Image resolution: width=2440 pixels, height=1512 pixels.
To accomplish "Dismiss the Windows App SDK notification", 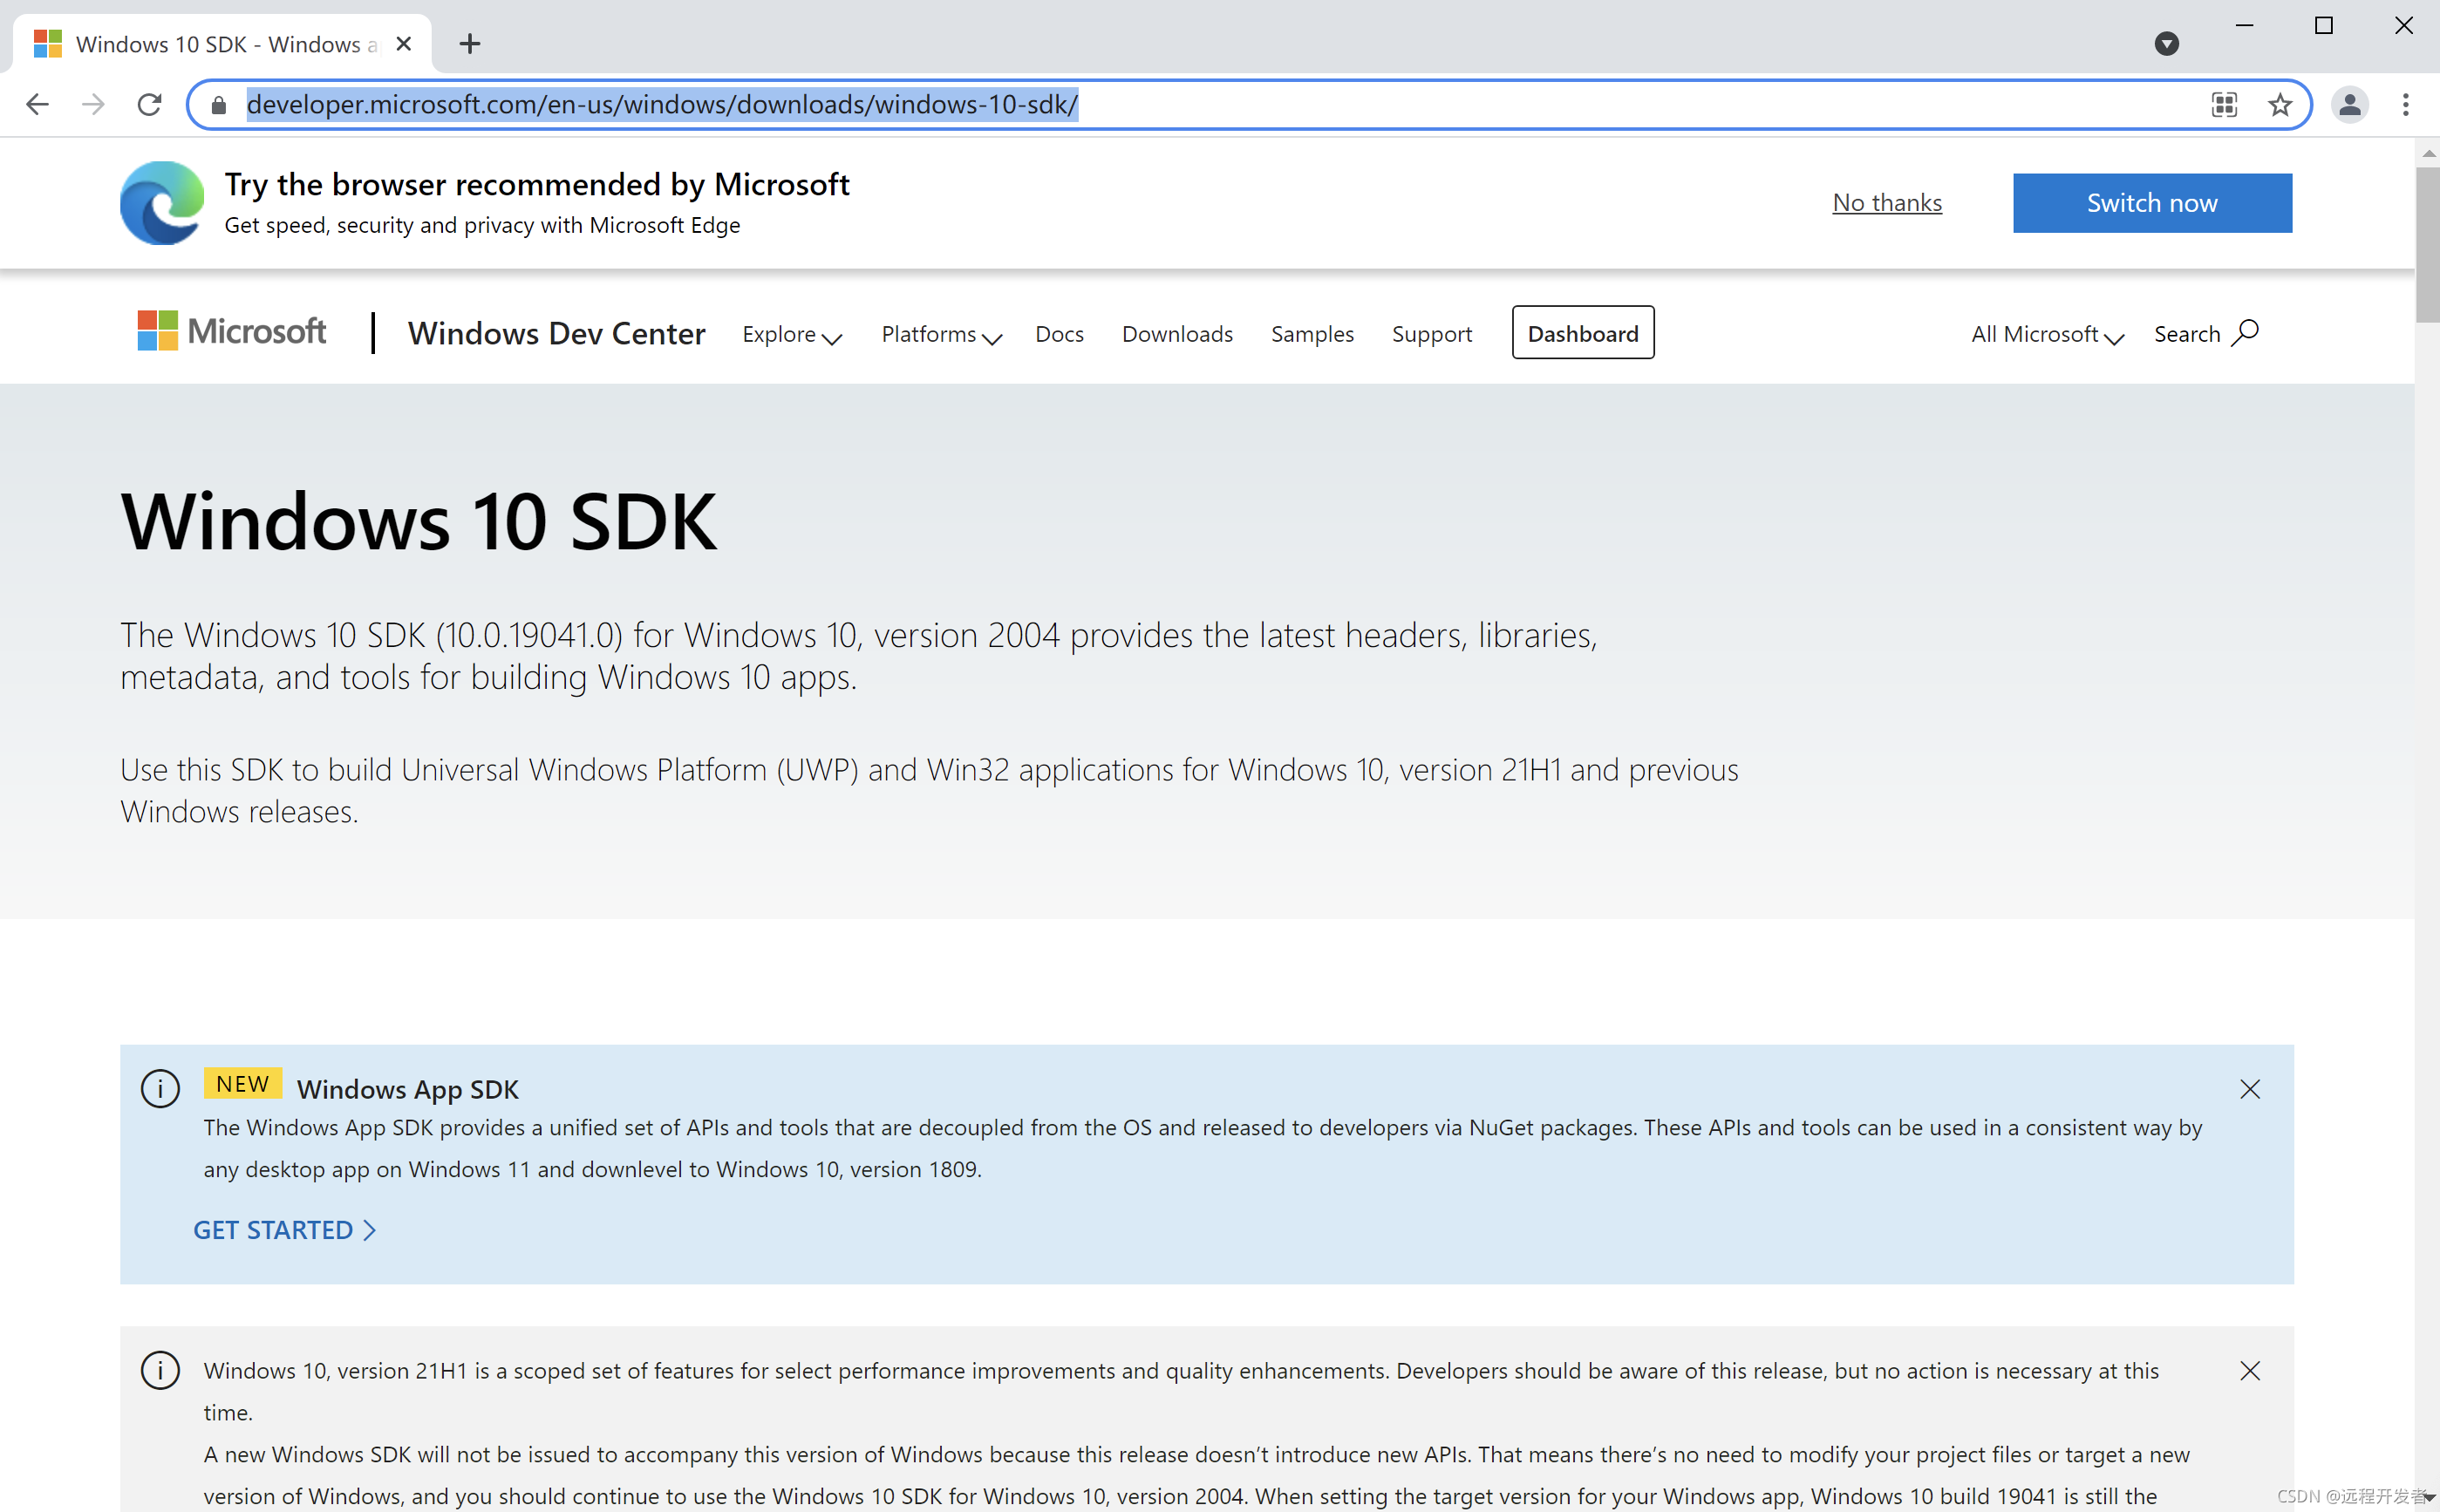I will point(2250,1089).
